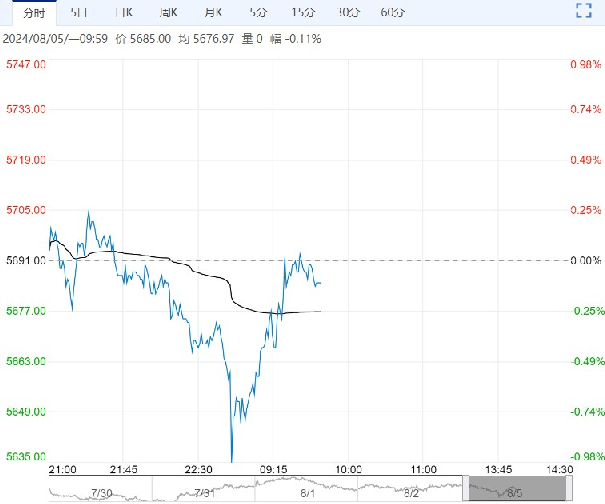
Task: Jump to 7/30 in the bottom navigator
Action: point(100,490)
